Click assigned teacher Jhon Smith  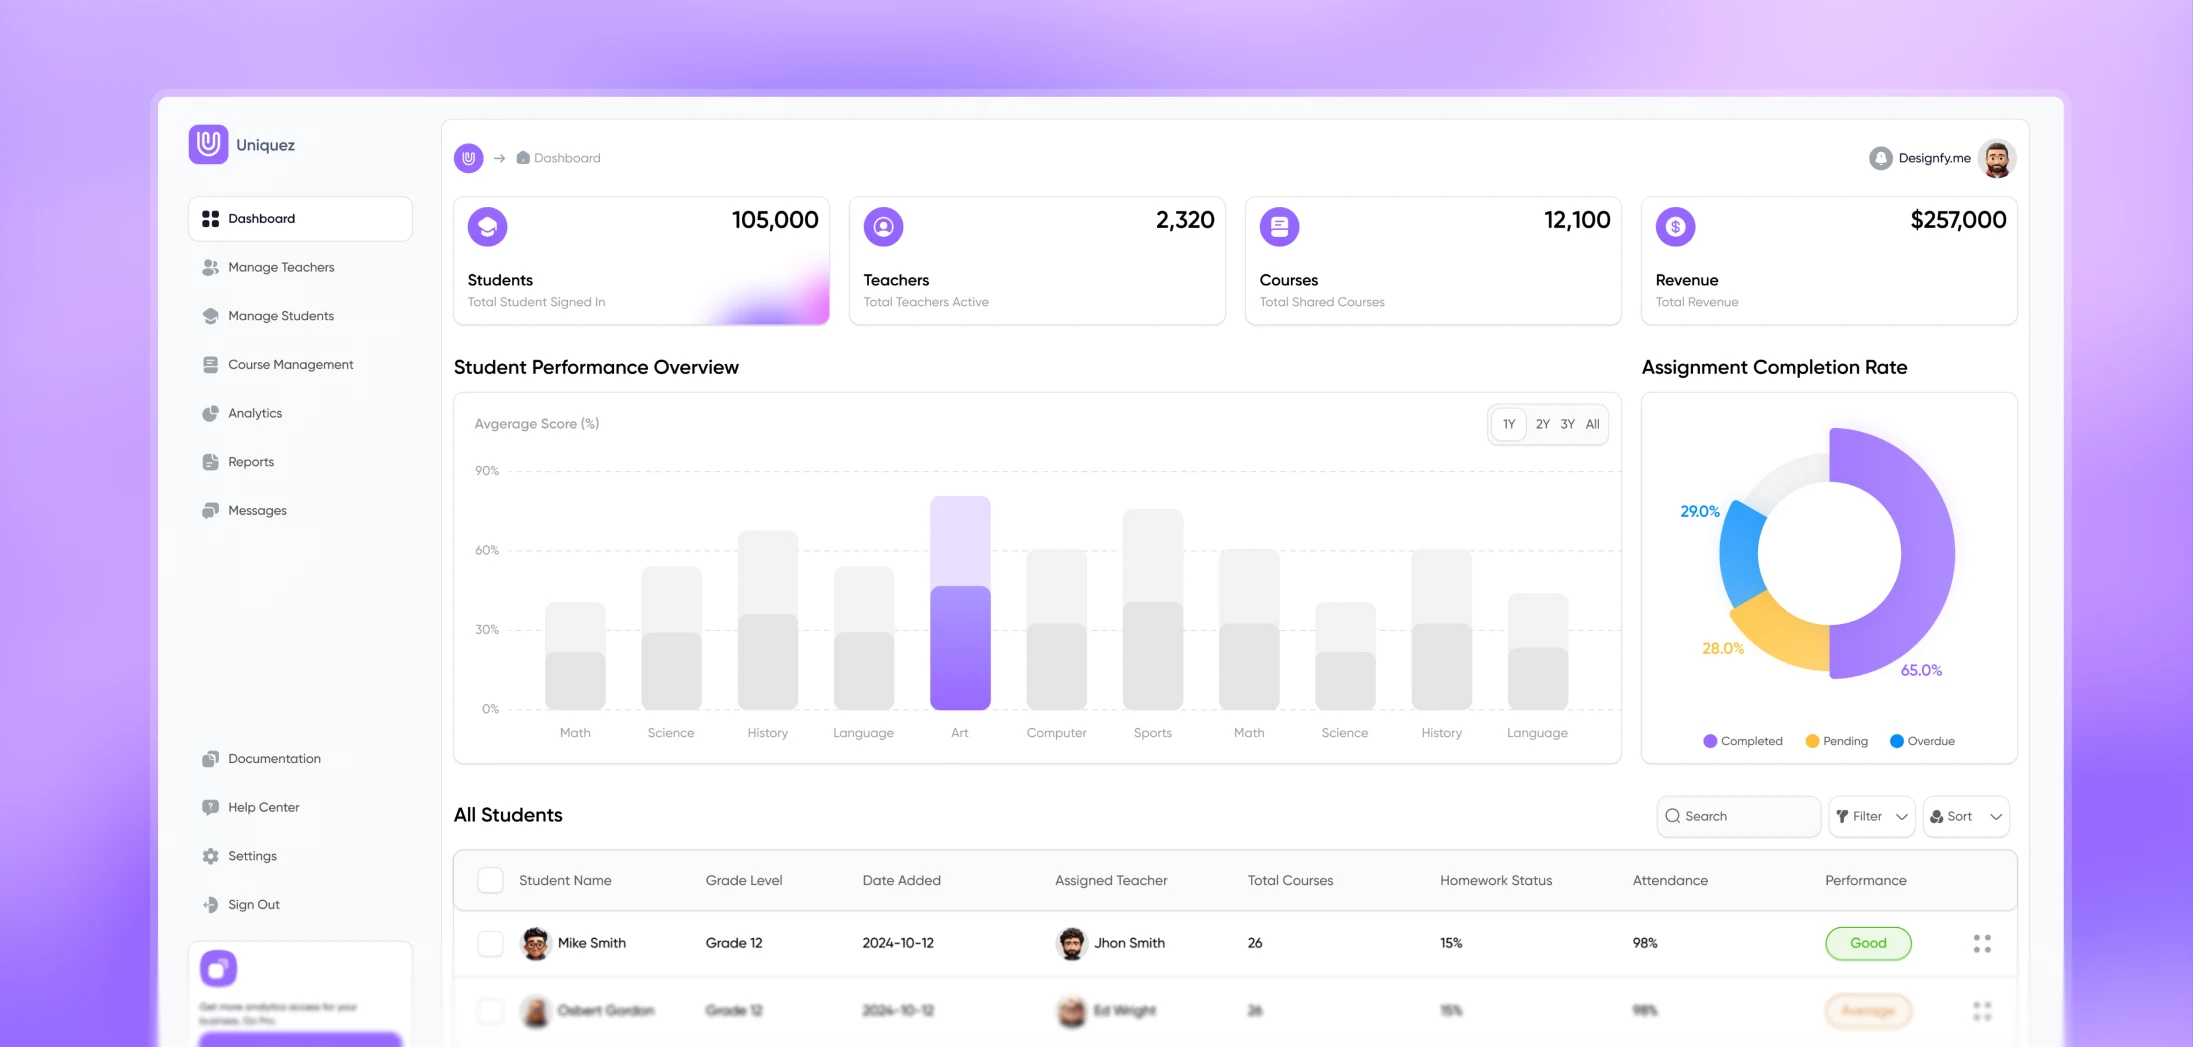tap(1129, 943)
